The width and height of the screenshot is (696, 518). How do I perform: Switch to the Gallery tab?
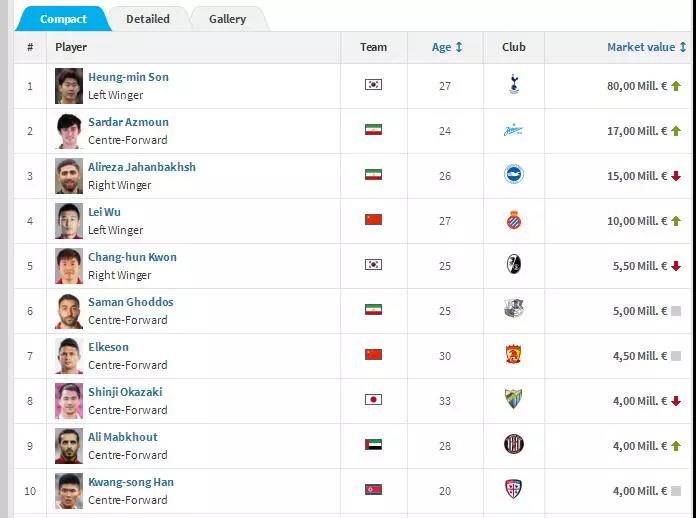227,19
